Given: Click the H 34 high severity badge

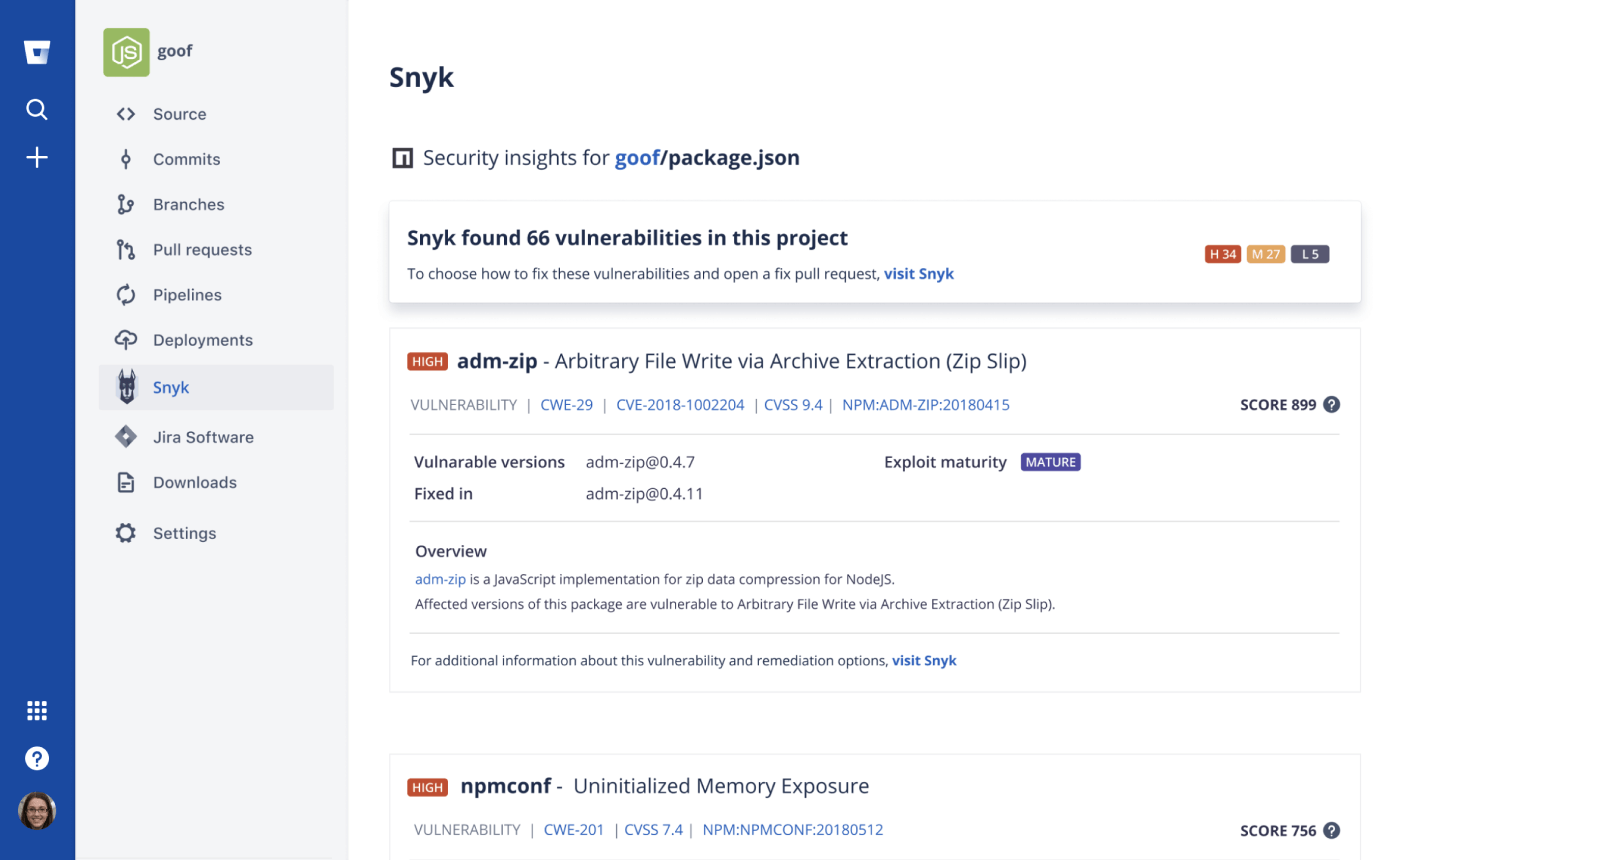Looking at the screenshot, I should tap(1222, 254).
